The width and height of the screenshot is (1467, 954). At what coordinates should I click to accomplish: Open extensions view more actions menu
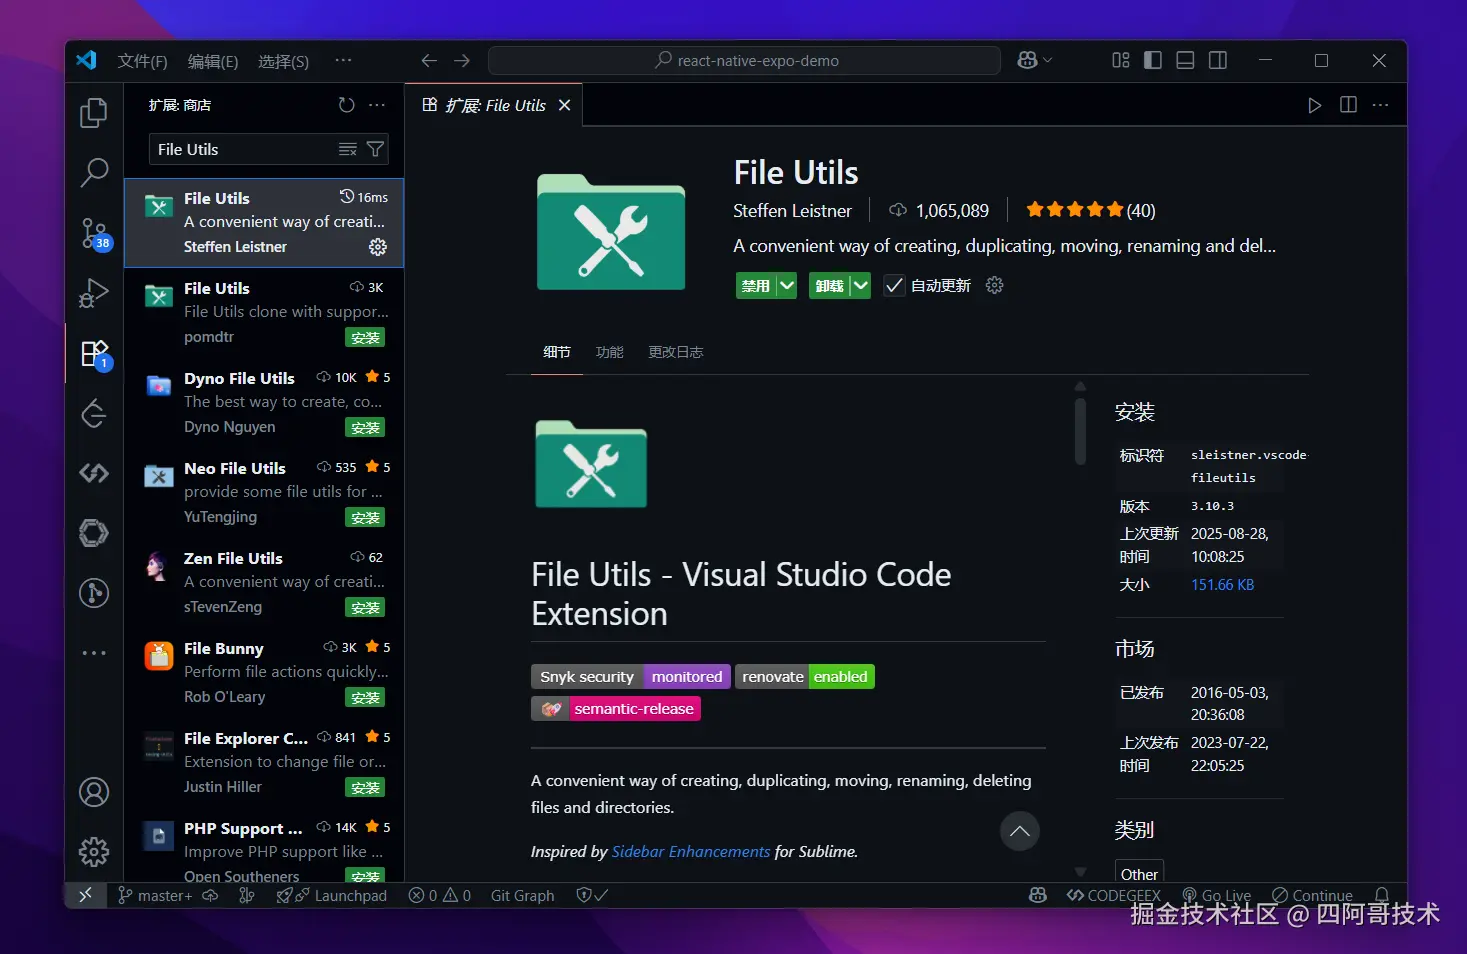click(377, 105)
